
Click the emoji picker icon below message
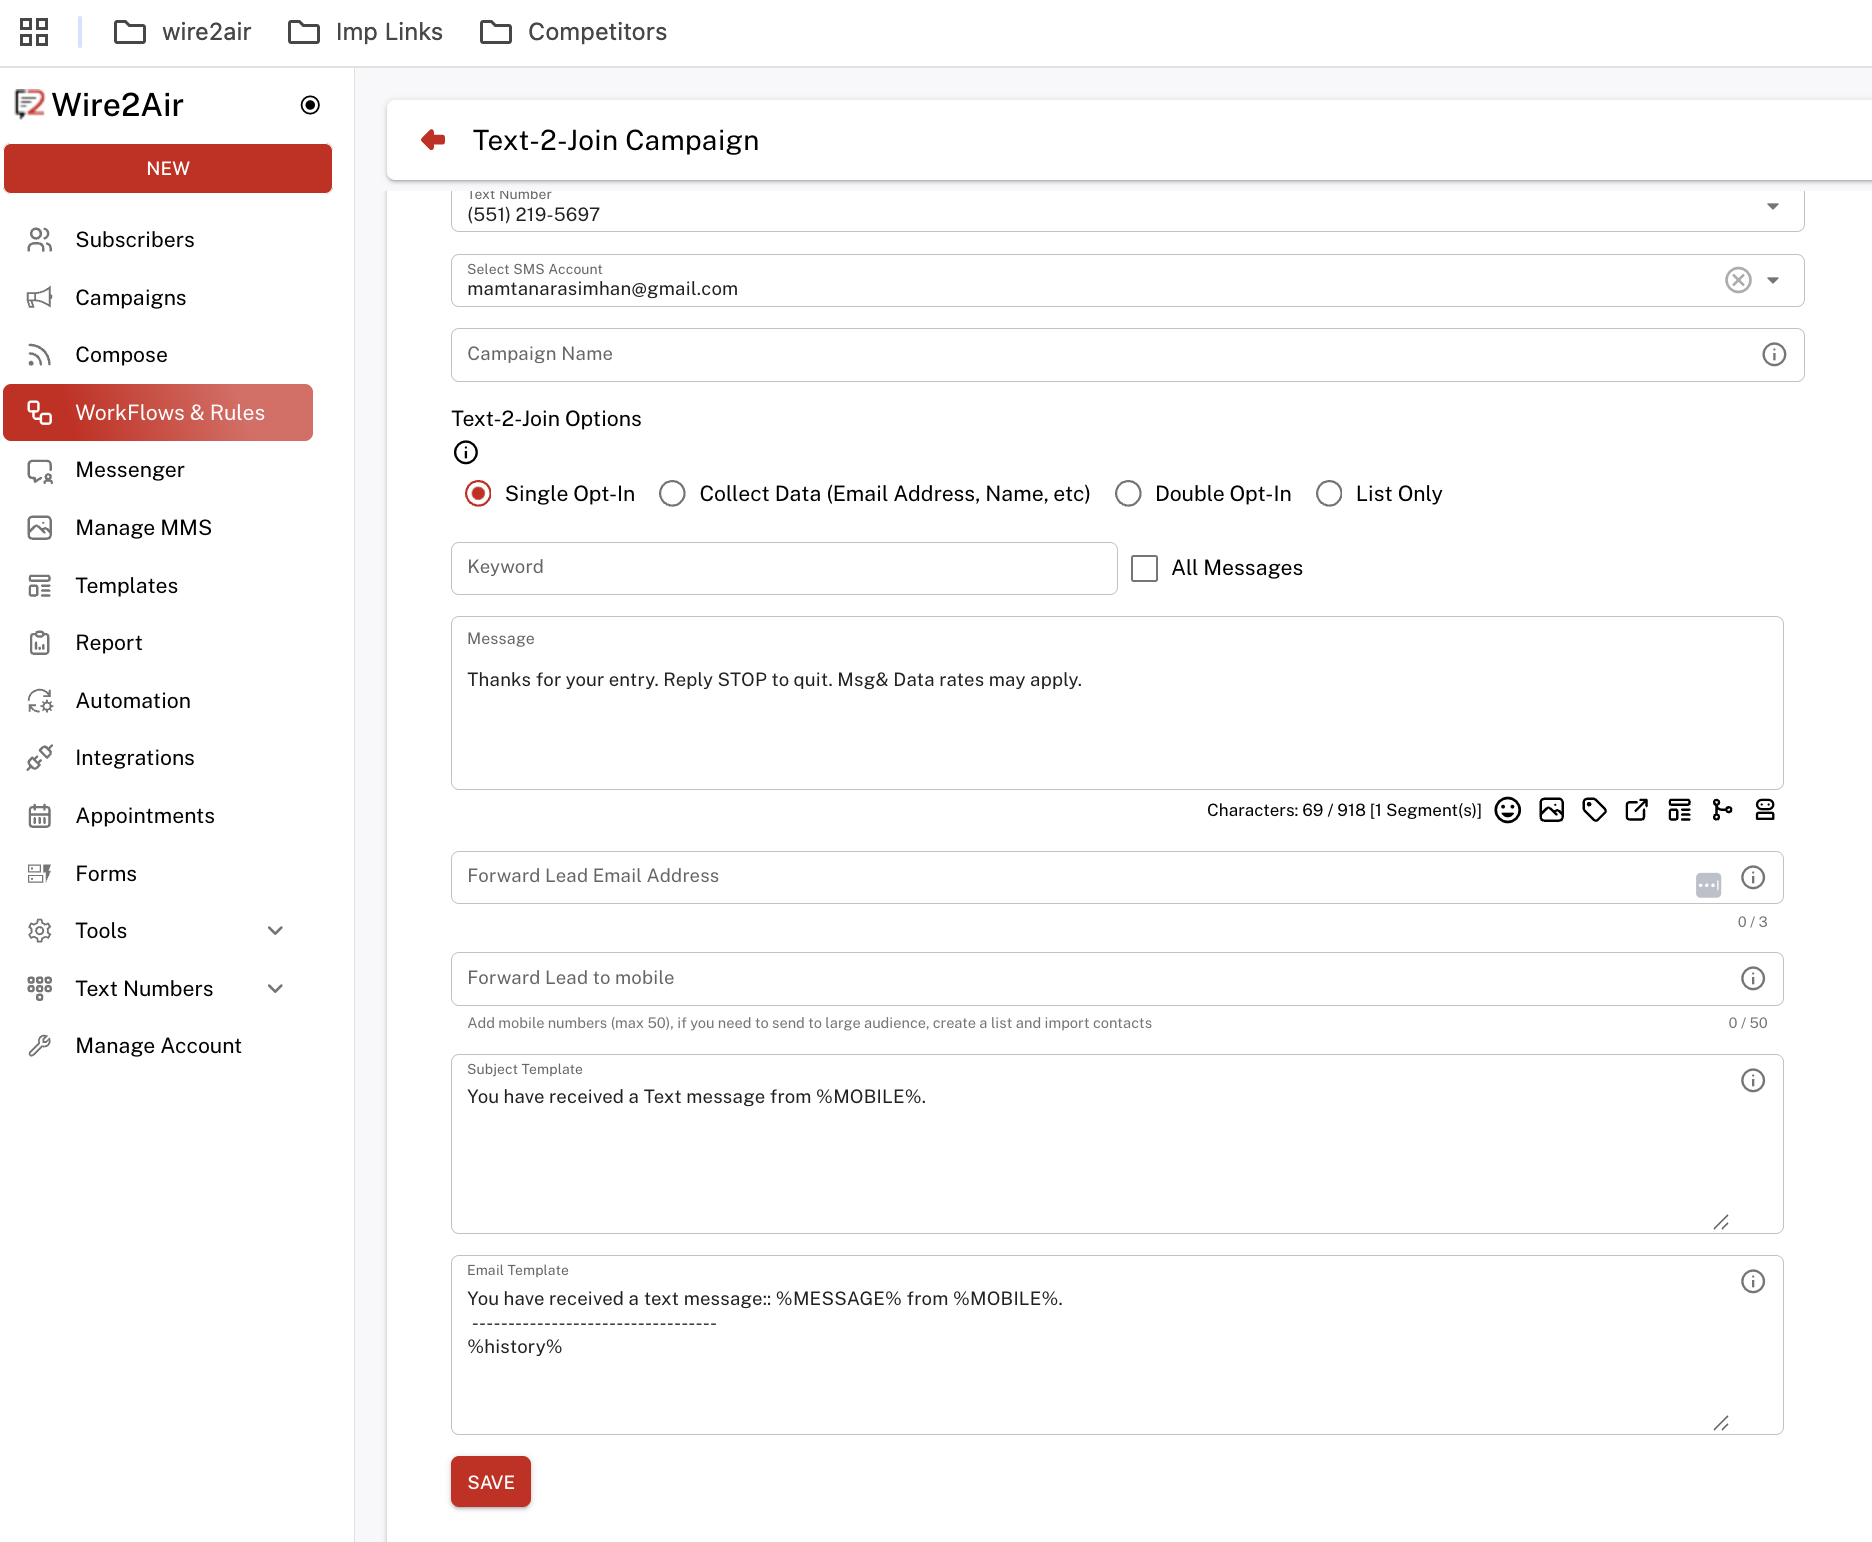[1507, 810]
